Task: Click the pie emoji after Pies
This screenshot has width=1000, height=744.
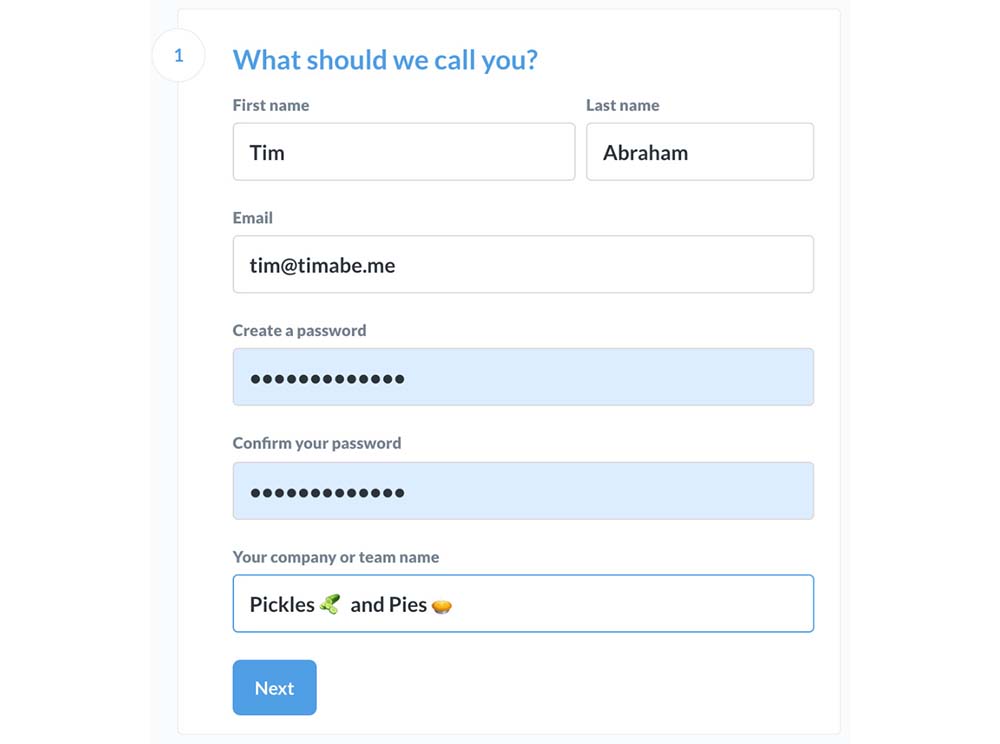Action: [441, 606]
